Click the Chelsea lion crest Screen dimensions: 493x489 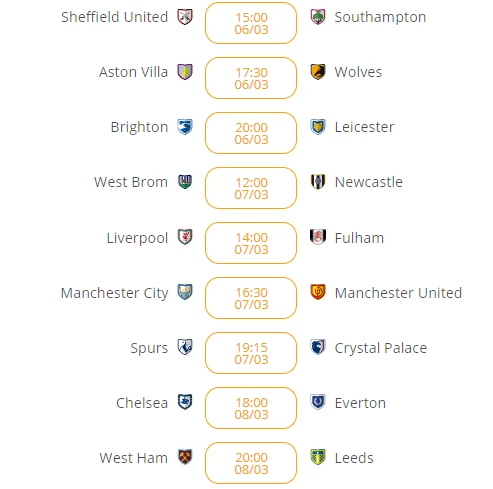tap(185, 402)
